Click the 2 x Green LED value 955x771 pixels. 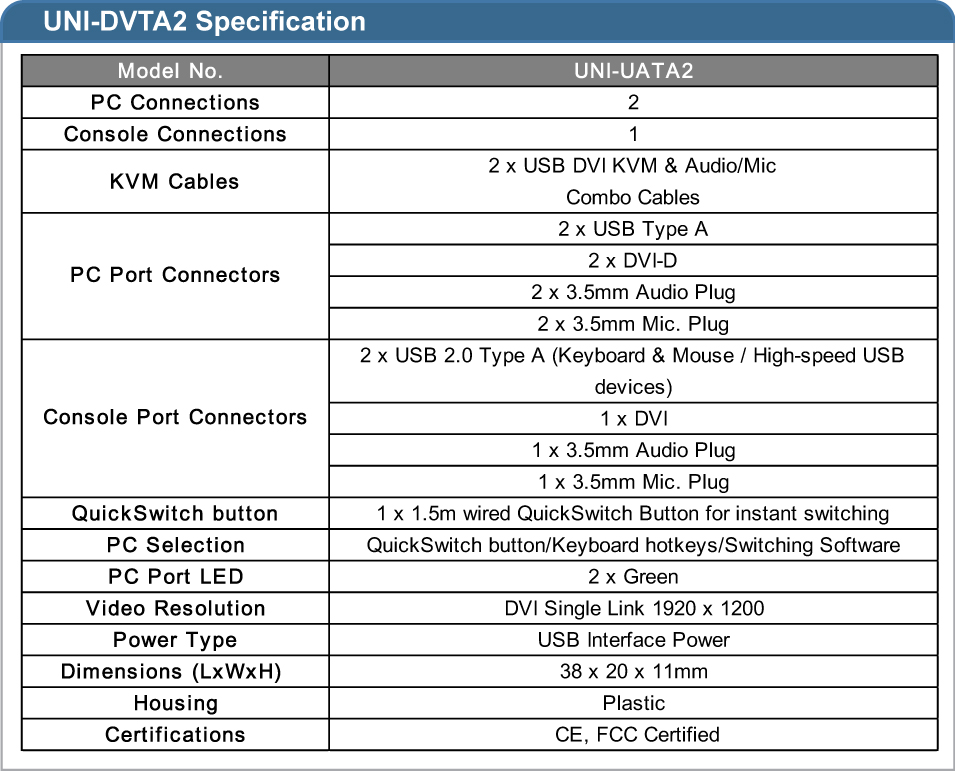pyautogui.click(x=633, y=577)
